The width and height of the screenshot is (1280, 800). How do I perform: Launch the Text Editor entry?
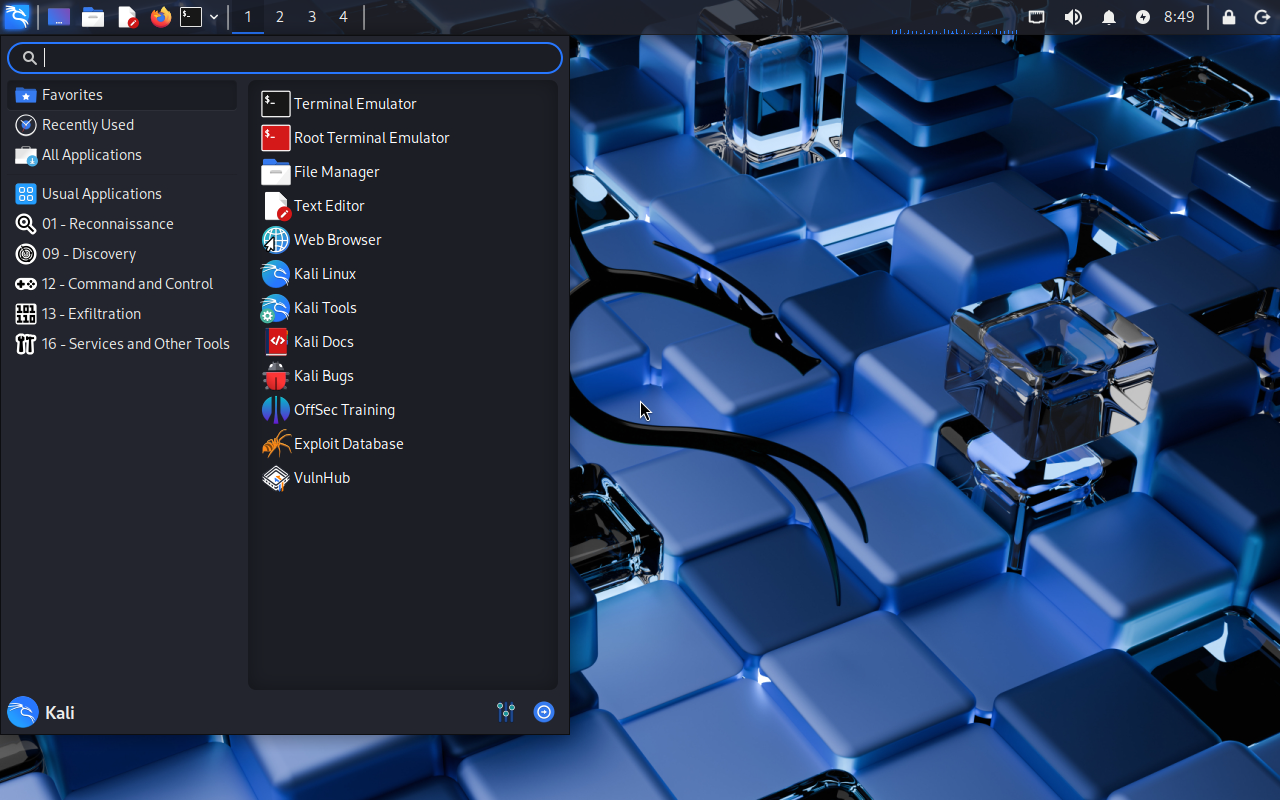point(329,206)
